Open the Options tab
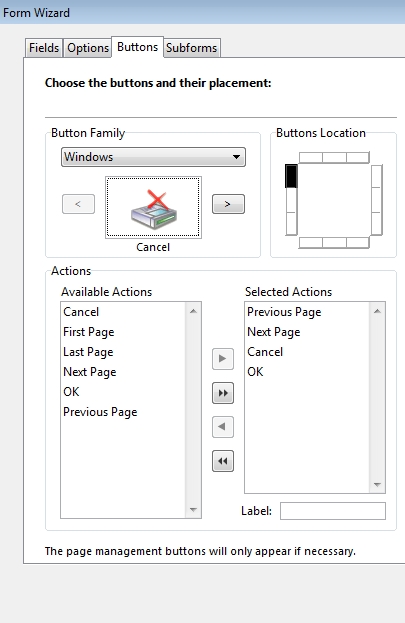Viewport: 405px width, 623px height. (x=88, y=48)
